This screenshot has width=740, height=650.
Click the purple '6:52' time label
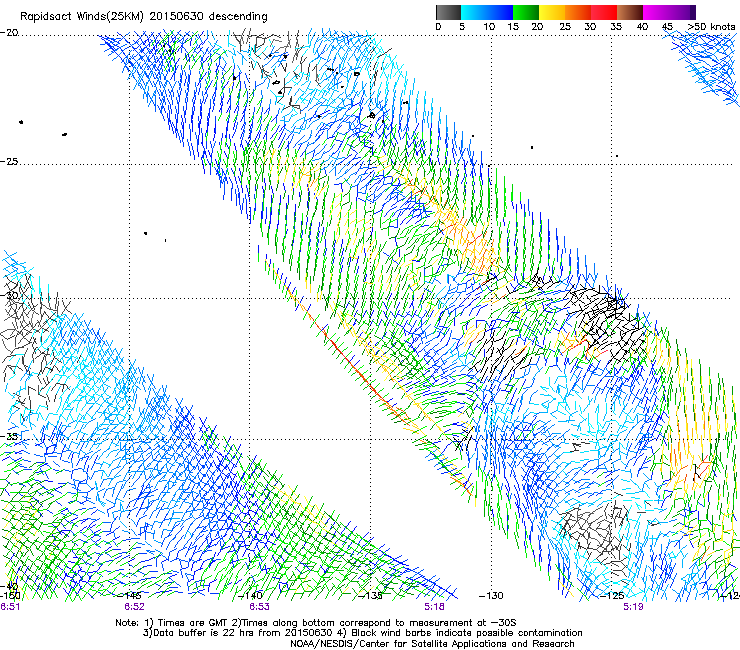click(x=135, y=607)
